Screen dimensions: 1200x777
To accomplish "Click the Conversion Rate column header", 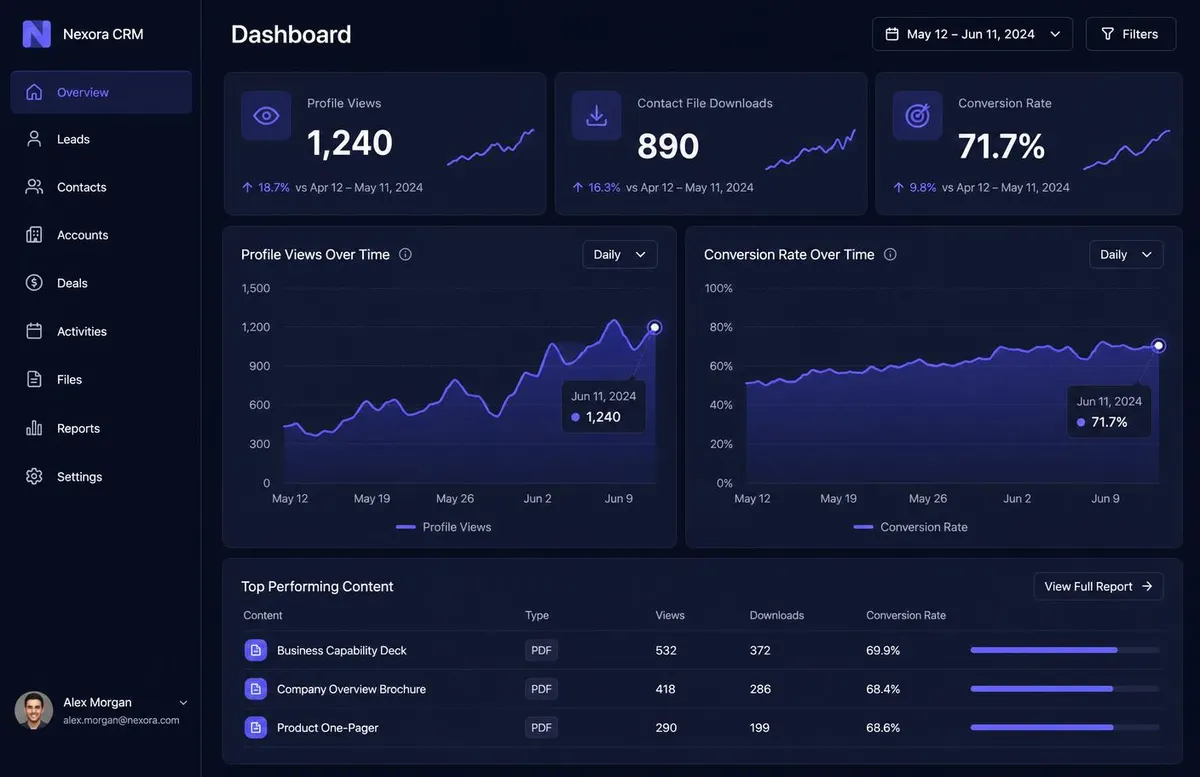I will coord(906,615).
